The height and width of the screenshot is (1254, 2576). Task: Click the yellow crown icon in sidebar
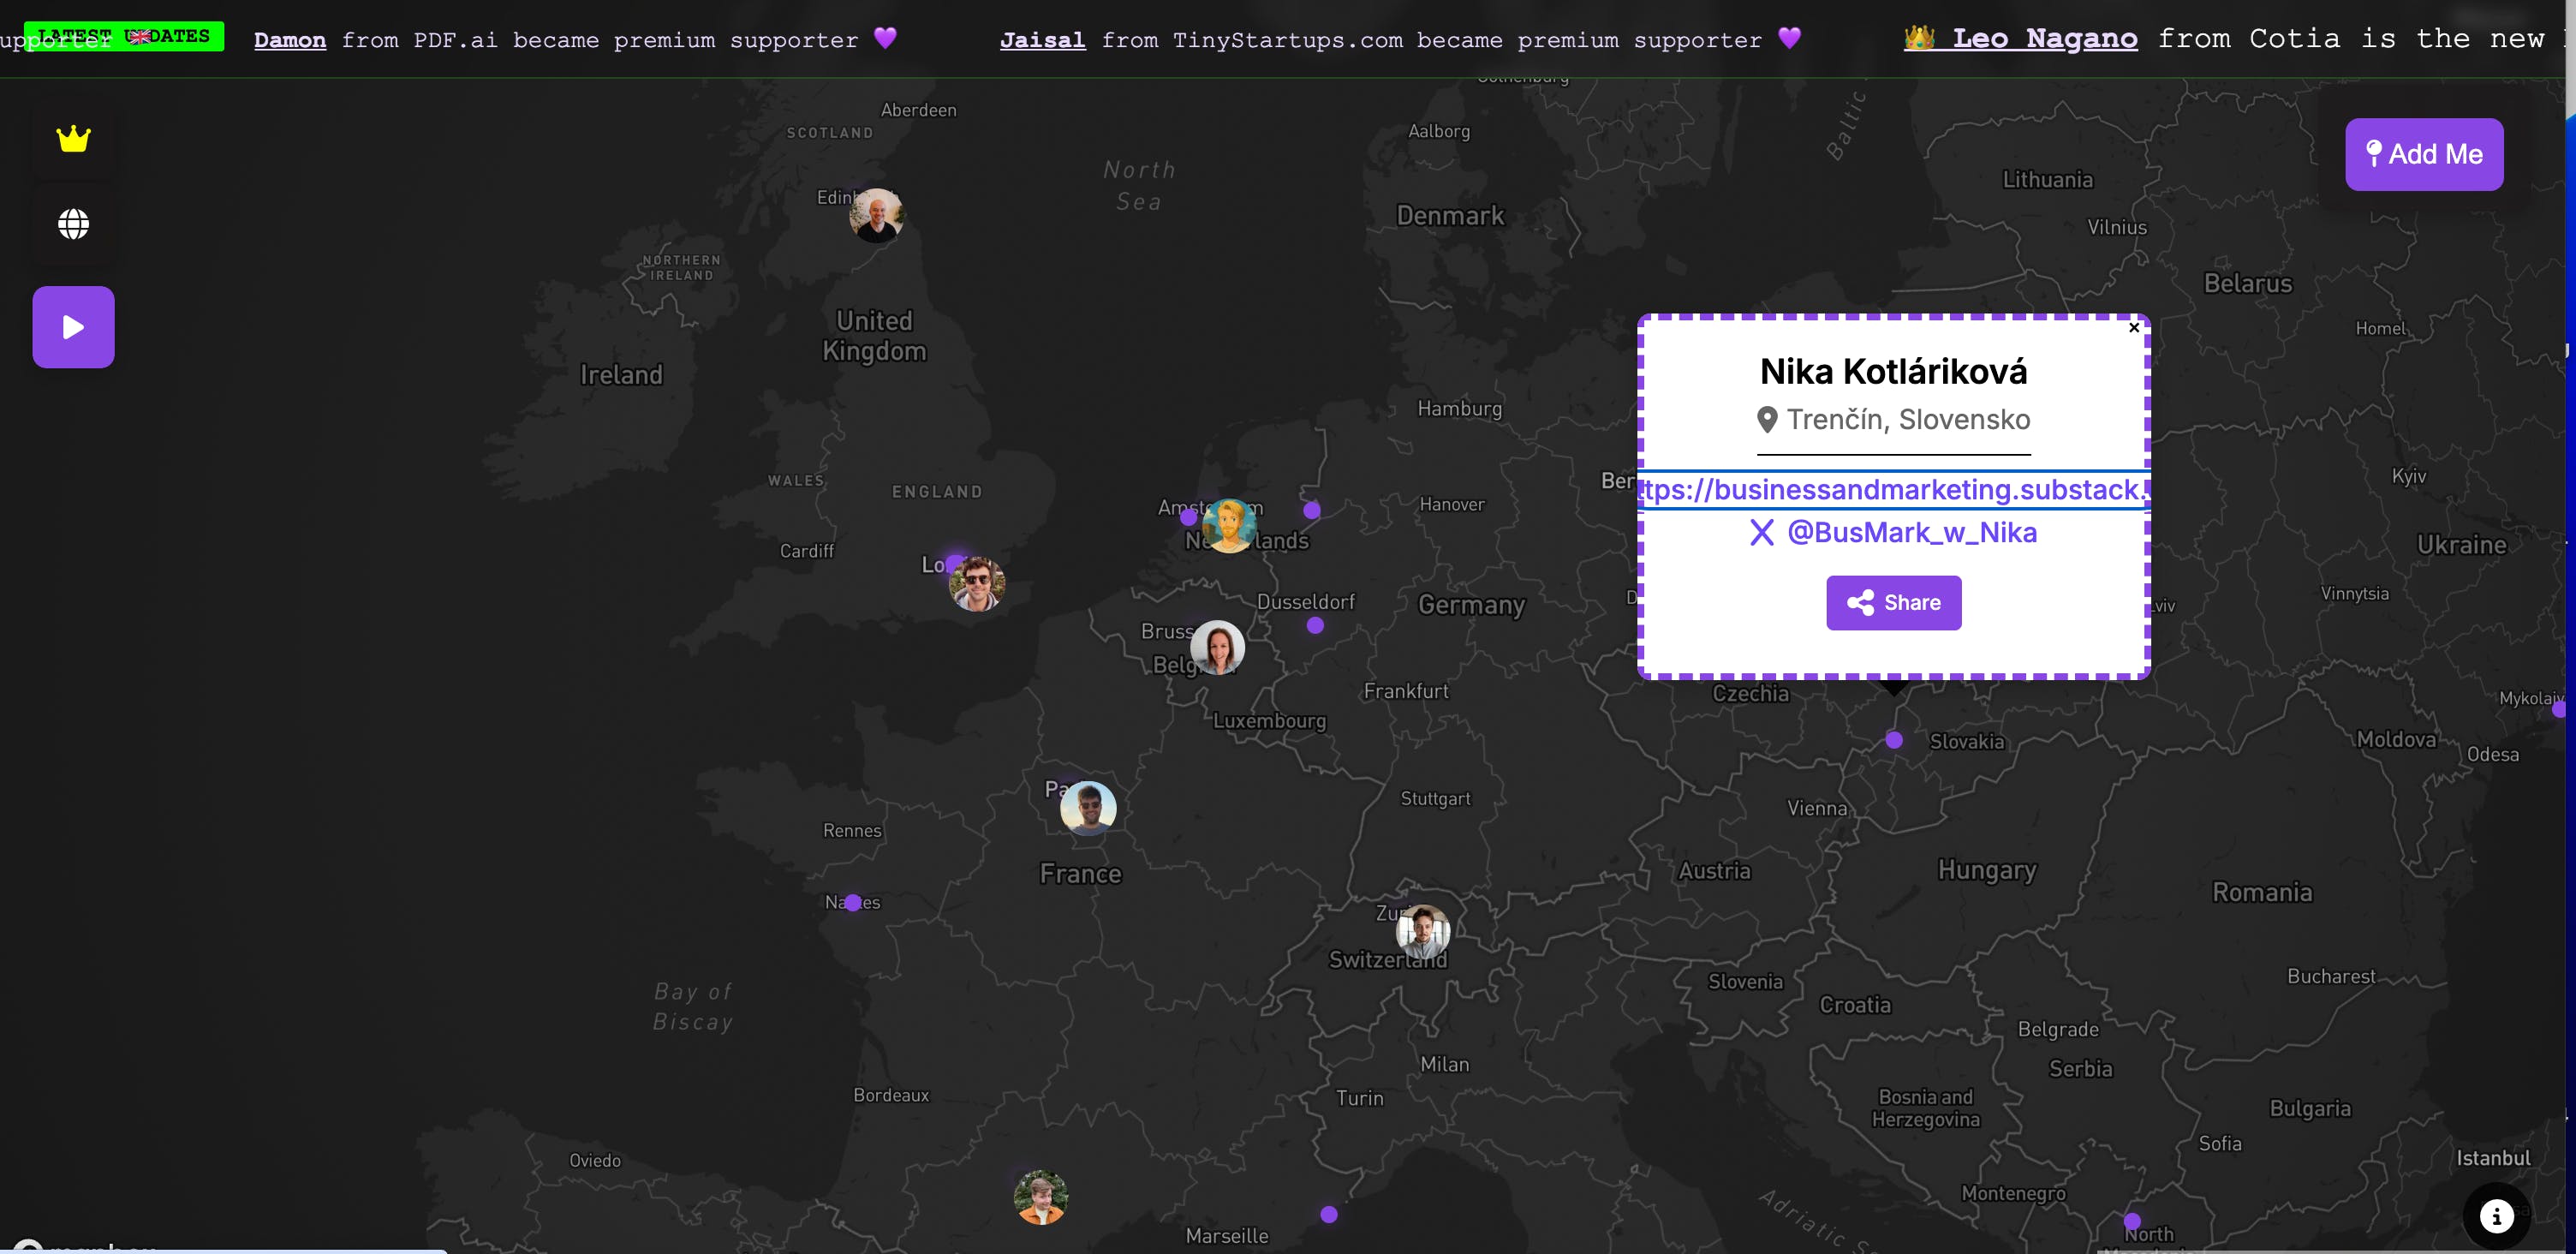(73, 139)
